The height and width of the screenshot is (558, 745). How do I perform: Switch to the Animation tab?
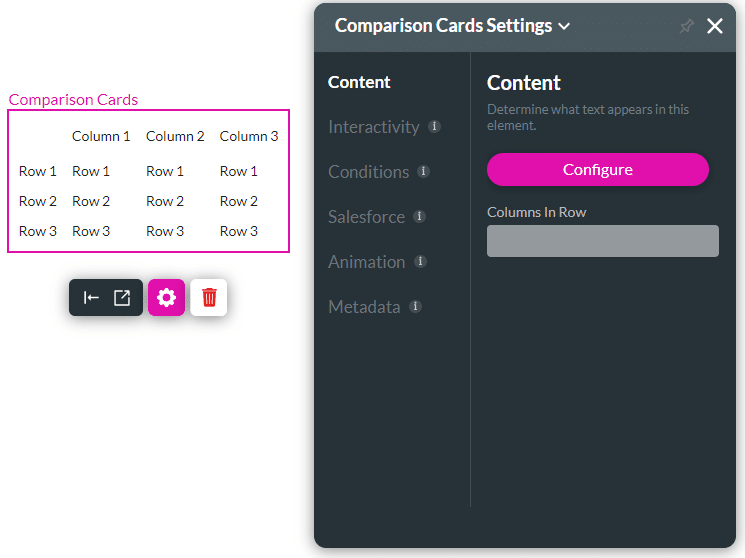(x=366, y=262)
